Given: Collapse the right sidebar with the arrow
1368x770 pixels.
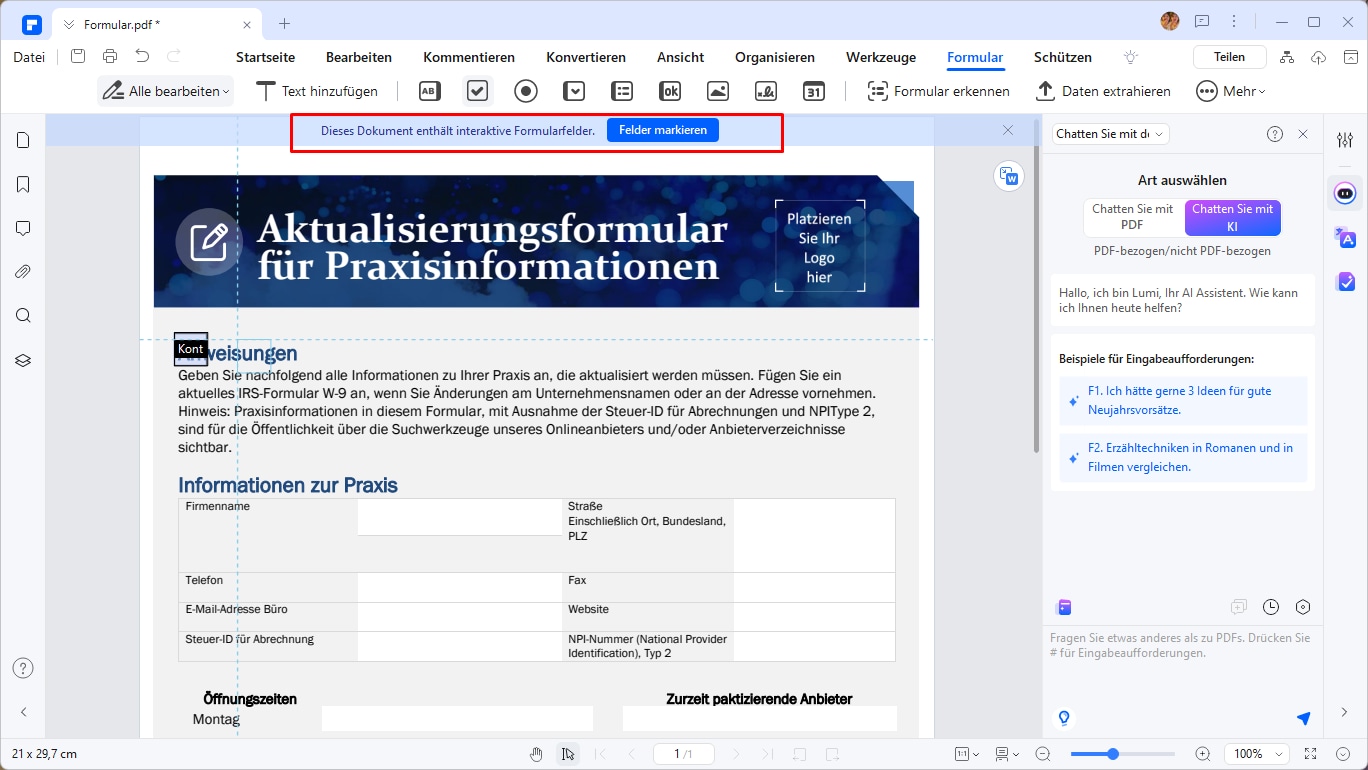Looking at the screenshot, I should (1345, 712).
